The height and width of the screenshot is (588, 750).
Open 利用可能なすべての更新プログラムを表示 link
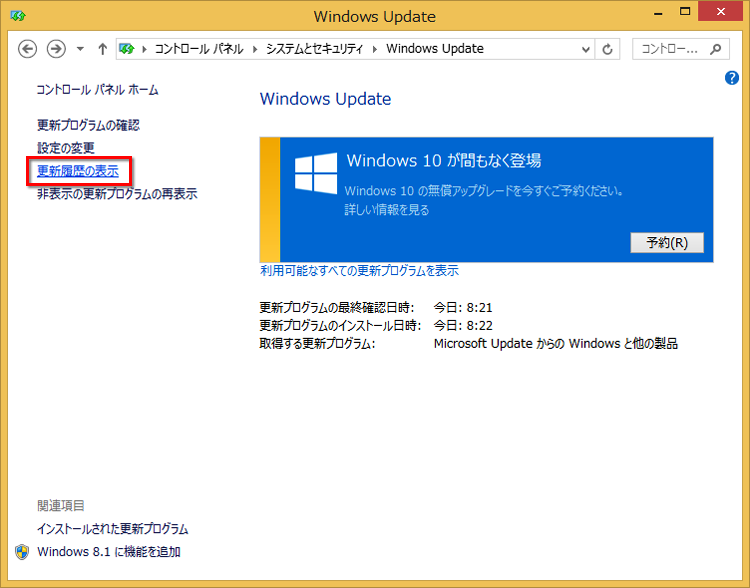coord(359,270)
